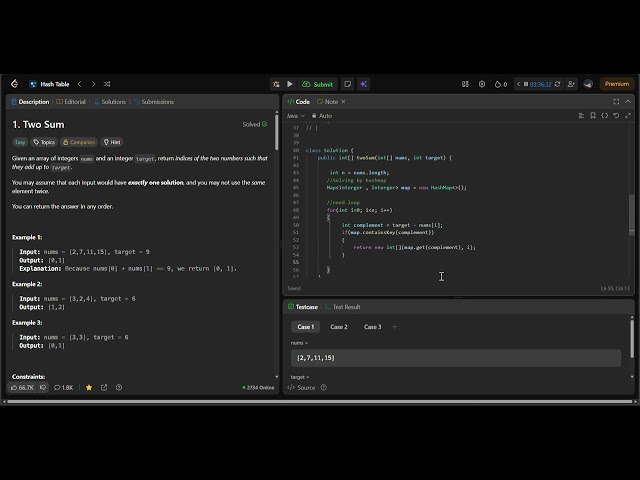Click the curly braces icon in editor toolbar
Image resolution: width=640 pixels, height=480 pixels.
[x=604, y=116]
